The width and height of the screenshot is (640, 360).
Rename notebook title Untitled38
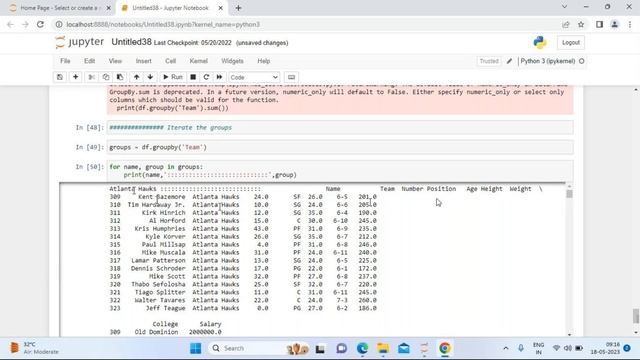point(131,42)
